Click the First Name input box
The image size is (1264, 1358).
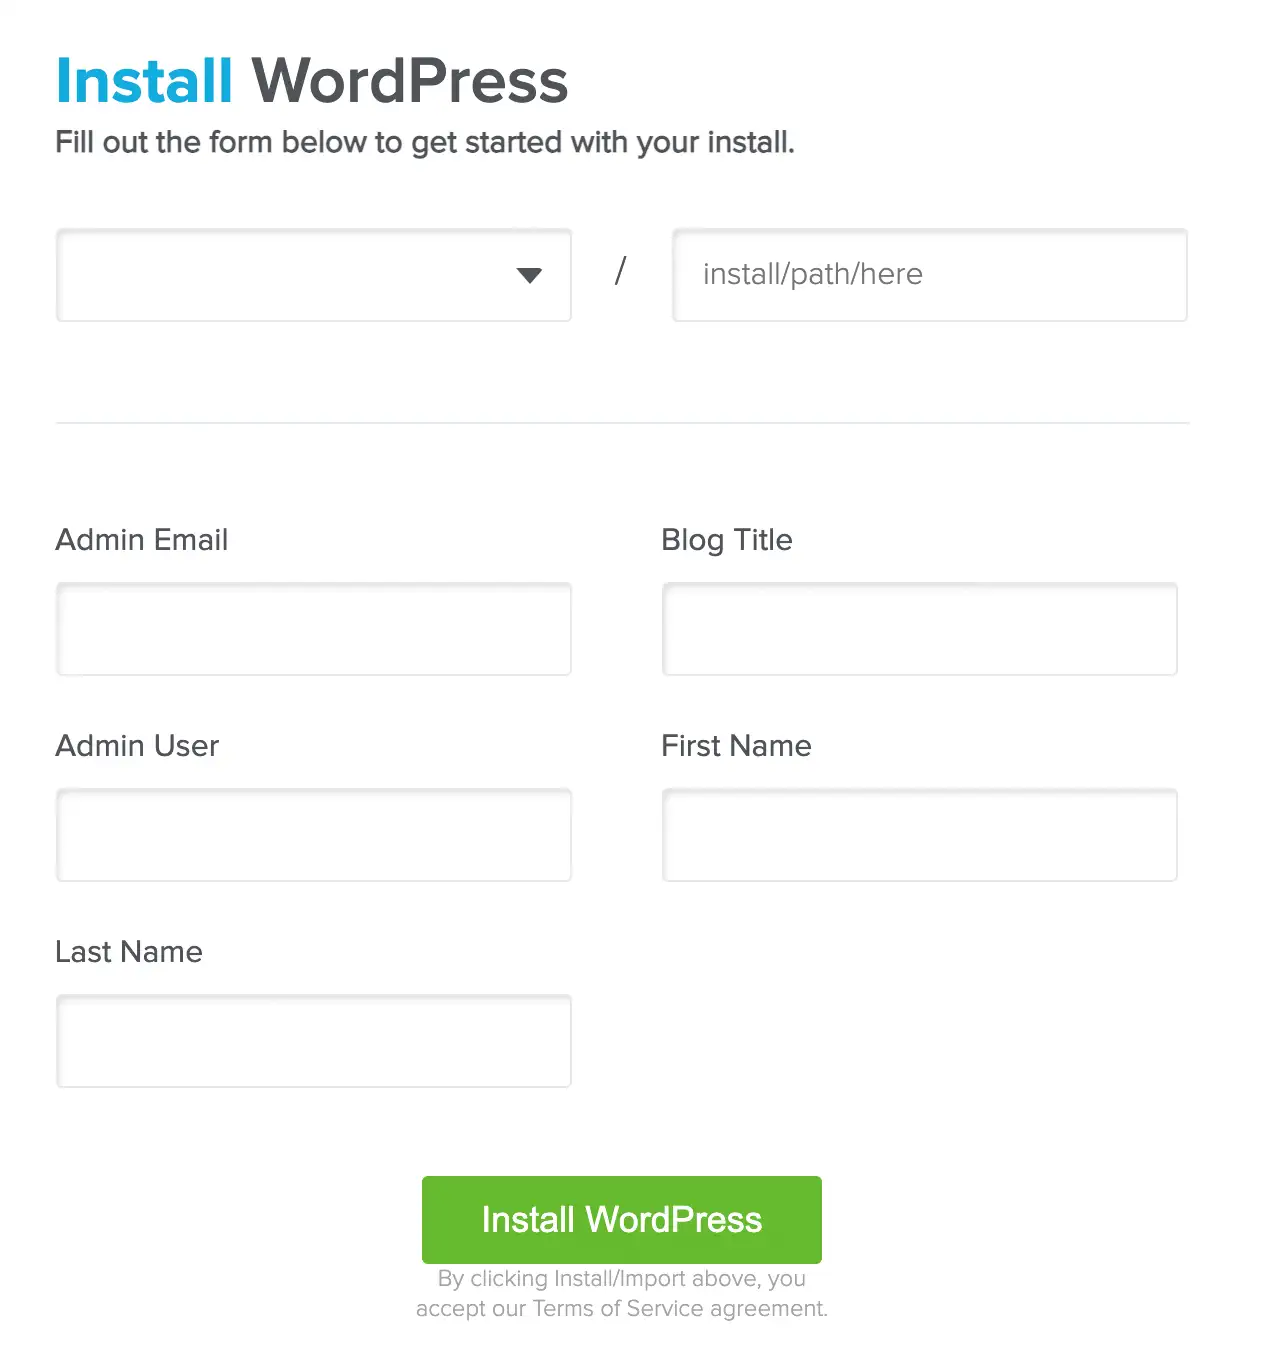tap(920, 835)
